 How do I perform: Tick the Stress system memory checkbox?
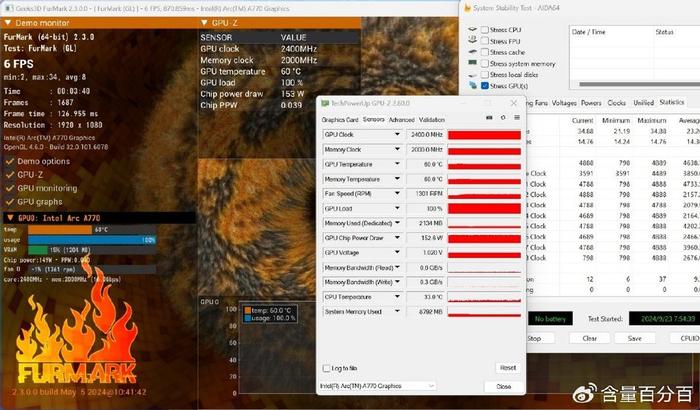click(484, 63)
